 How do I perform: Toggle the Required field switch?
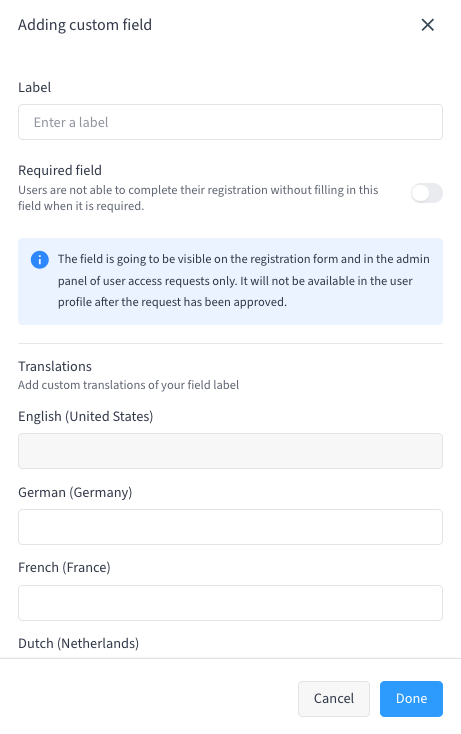[x=426, y=193]
